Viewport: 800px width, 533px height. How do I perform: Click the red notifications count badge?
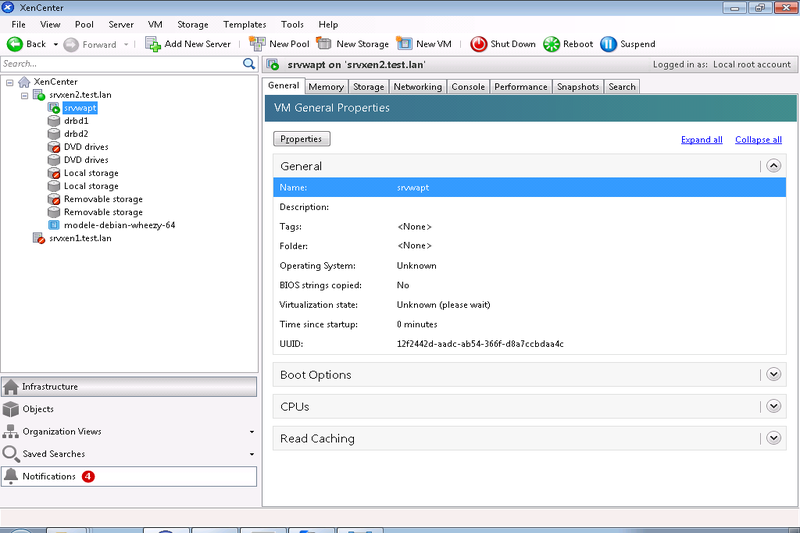coord(88,476)
